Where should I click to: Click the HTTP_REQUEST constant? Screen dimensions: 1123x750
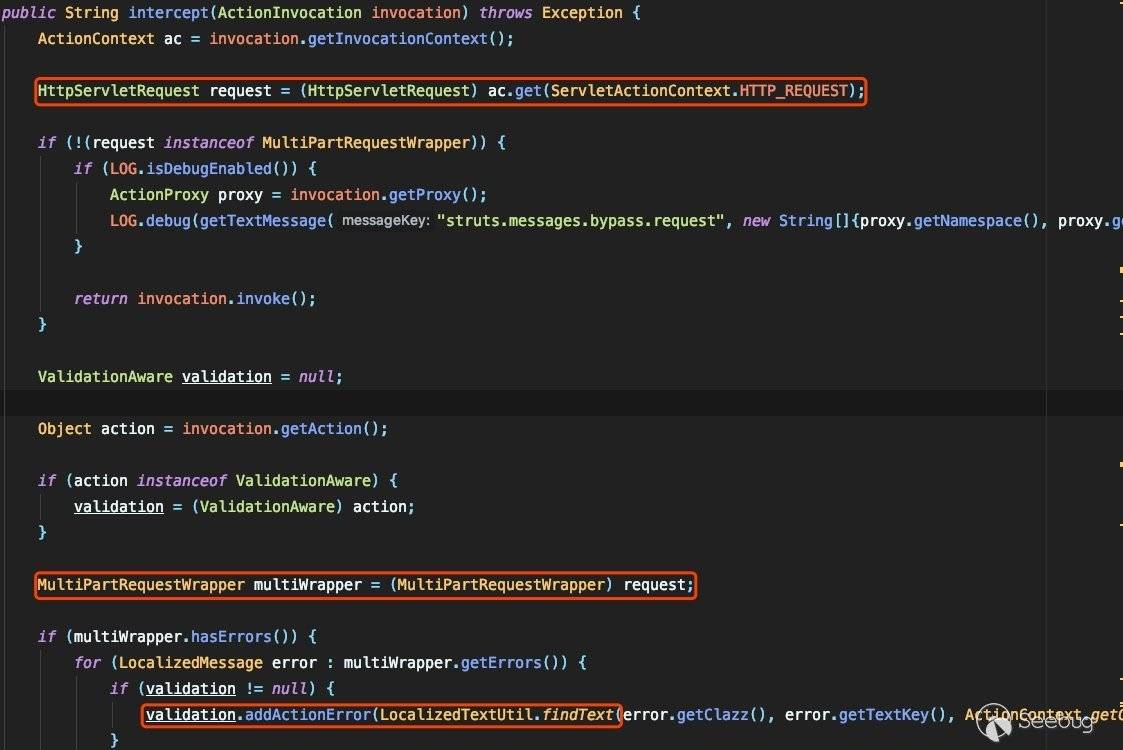point(794,91)
